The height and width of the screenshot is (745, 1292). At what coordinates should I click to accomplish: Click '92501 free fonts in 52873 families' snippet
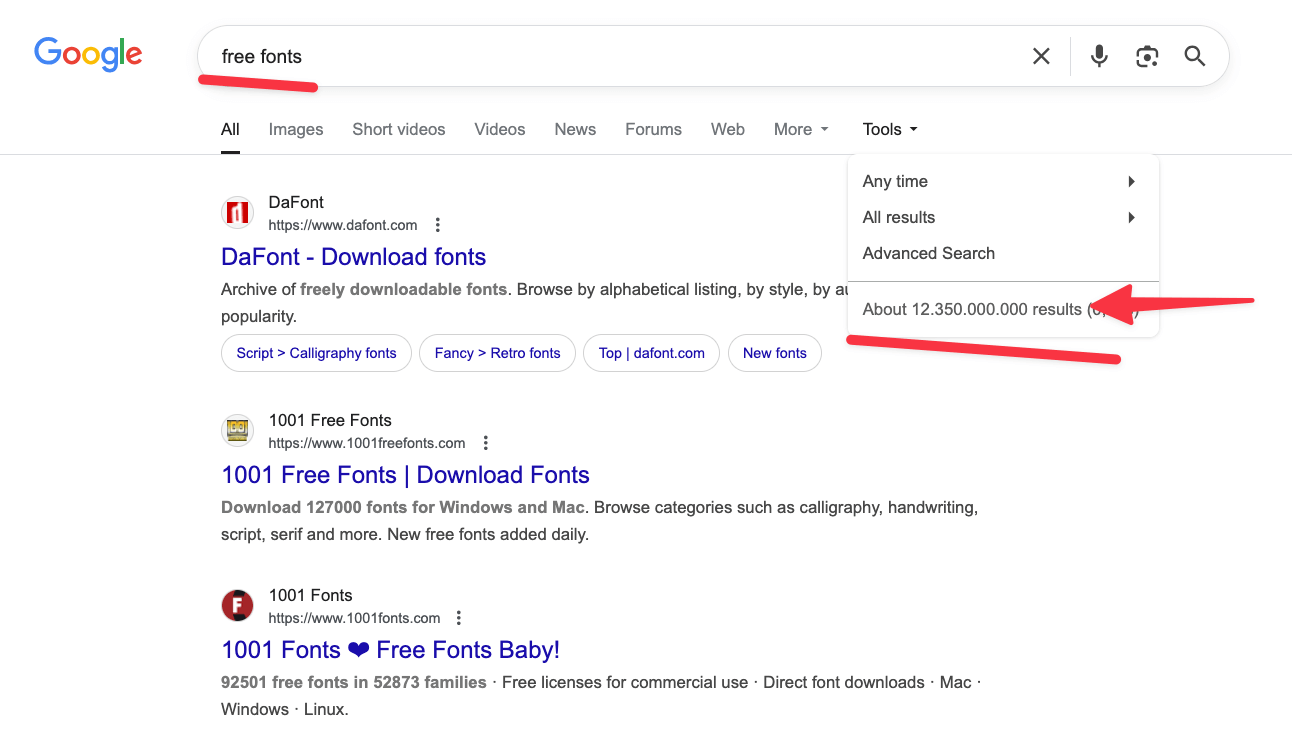point(354,682)
